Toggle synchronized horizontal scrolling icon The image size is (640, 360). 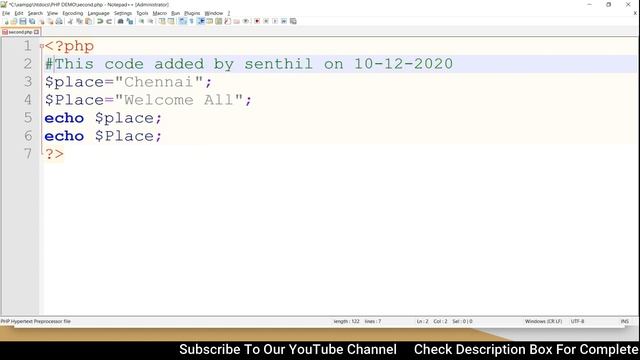[x=171, y=21]
